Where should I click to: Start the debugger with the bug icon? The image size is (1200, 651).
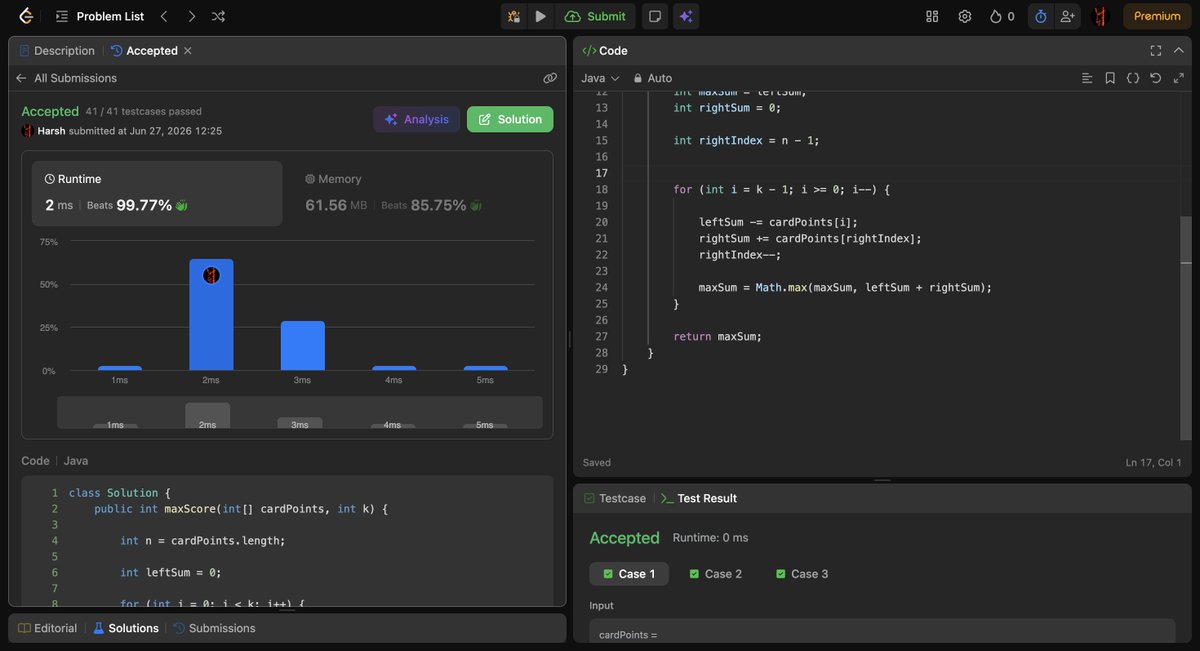[513, 16]
